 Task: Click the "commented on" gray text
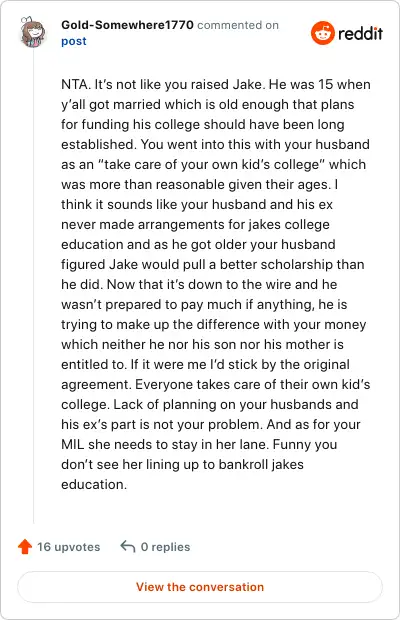click(238, 25)
